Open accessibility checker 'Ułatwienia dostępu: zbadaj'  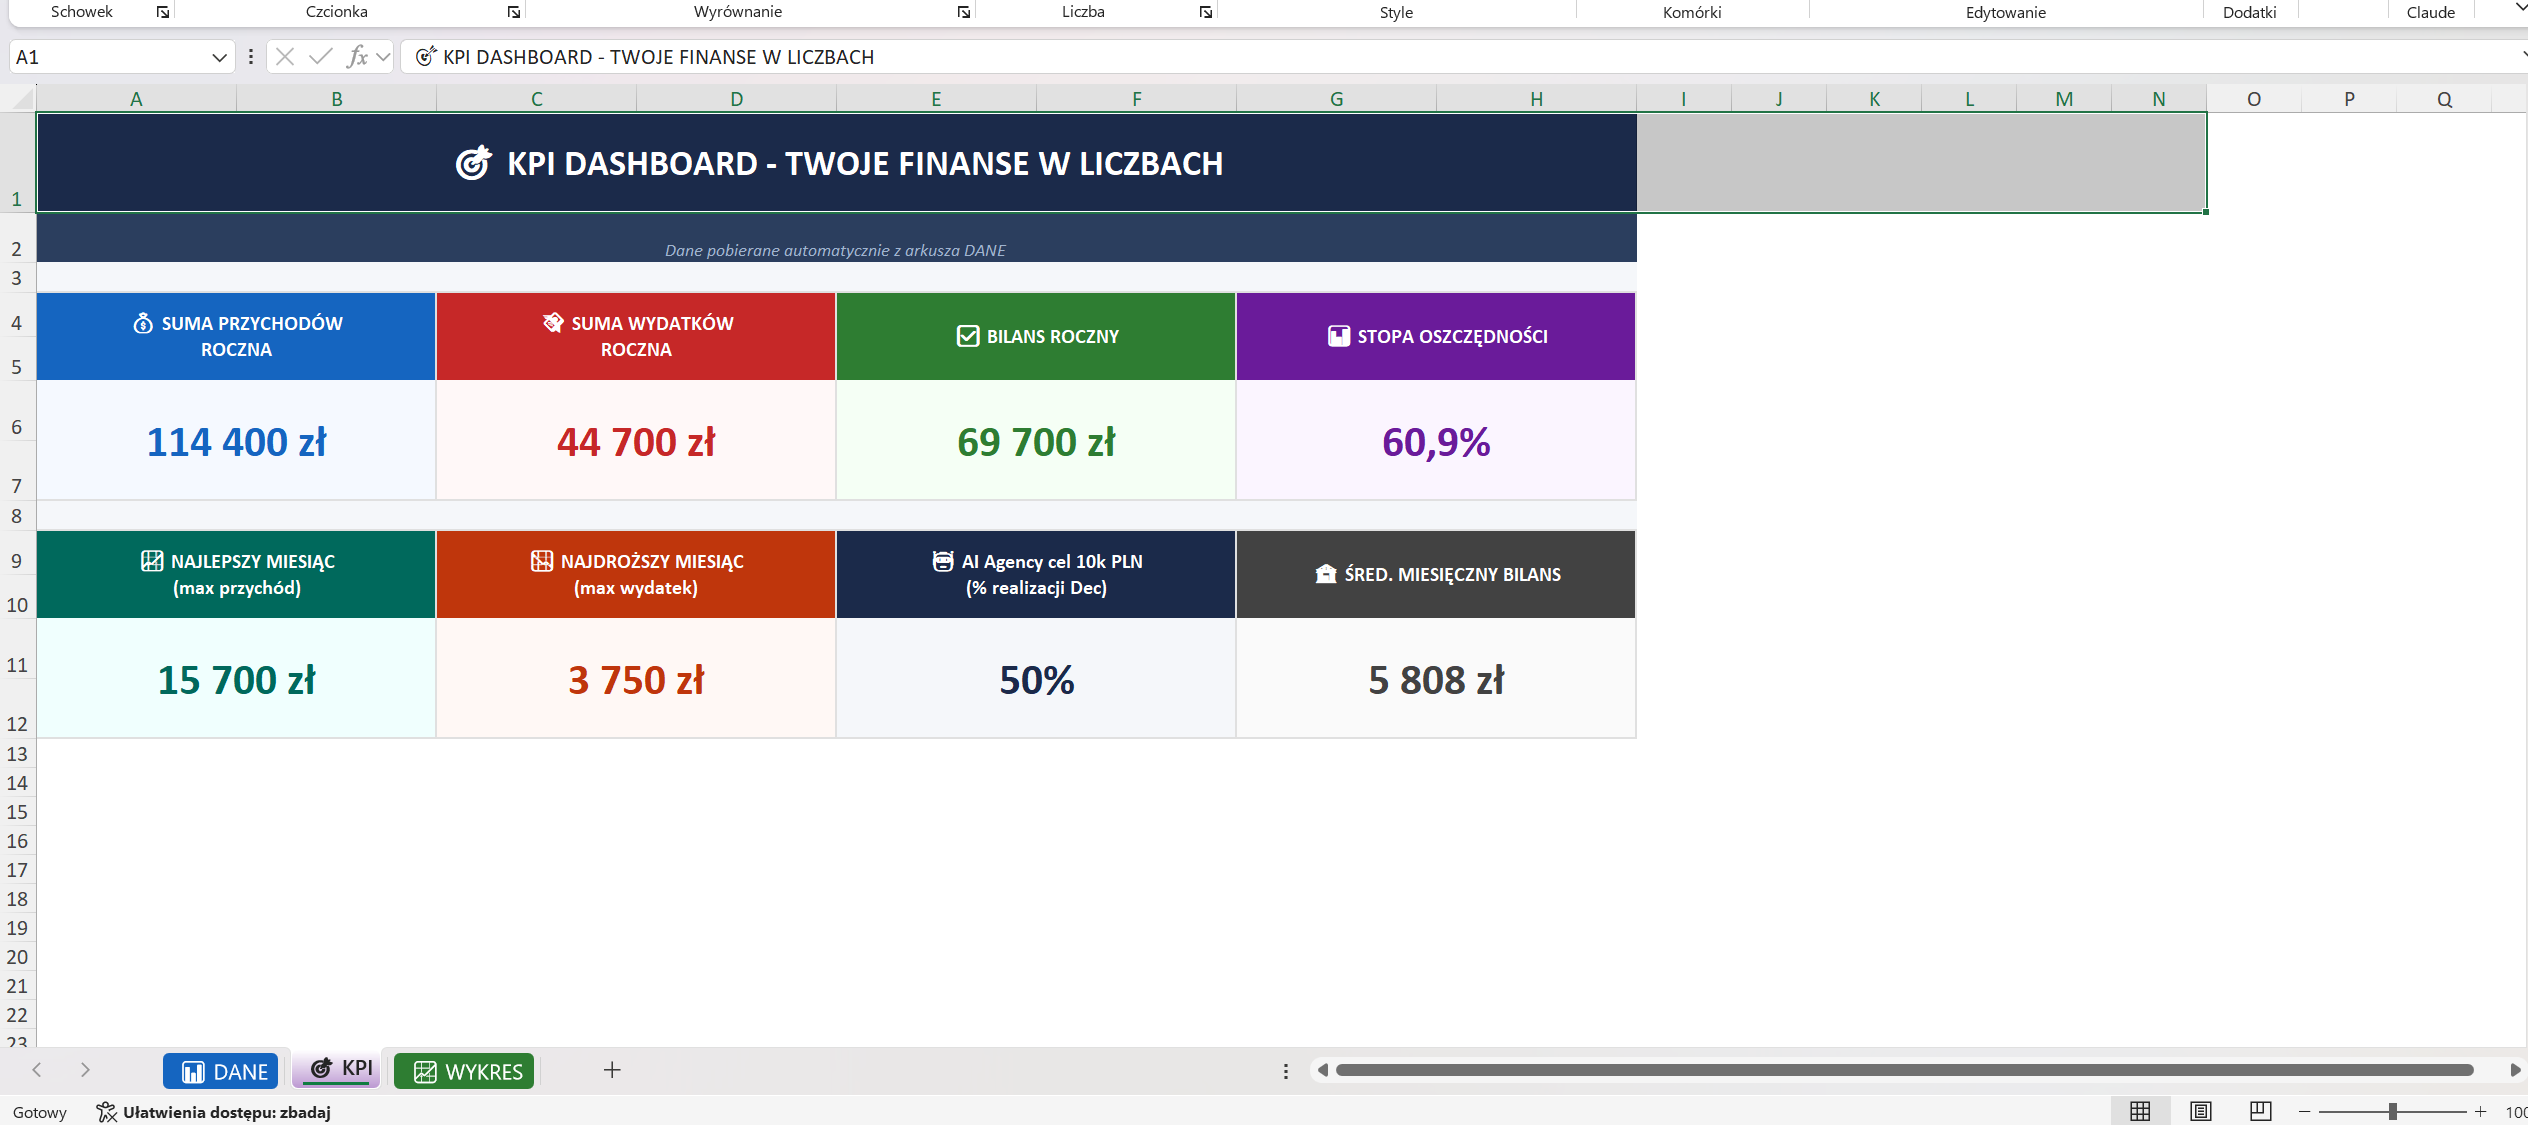point(213,1112)
